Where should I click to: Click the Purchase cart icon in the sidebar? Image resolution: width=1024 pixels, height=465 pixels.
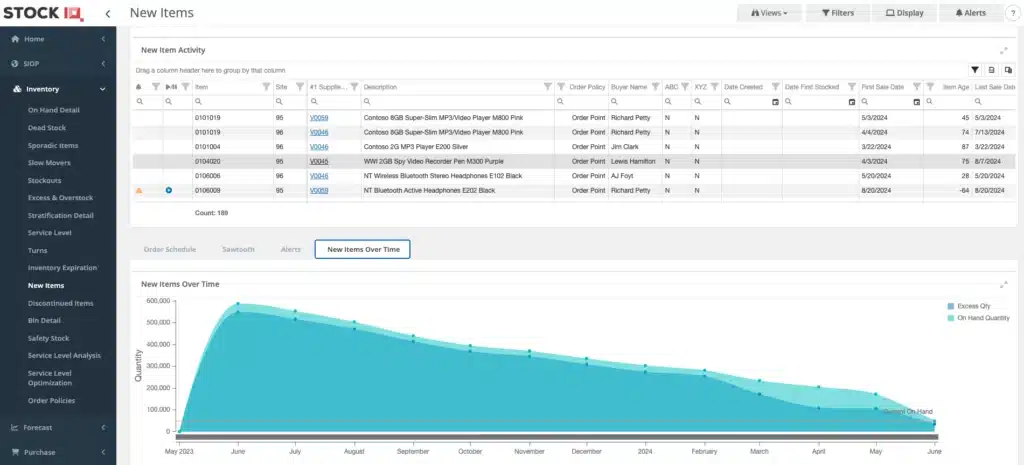(15, 452)
